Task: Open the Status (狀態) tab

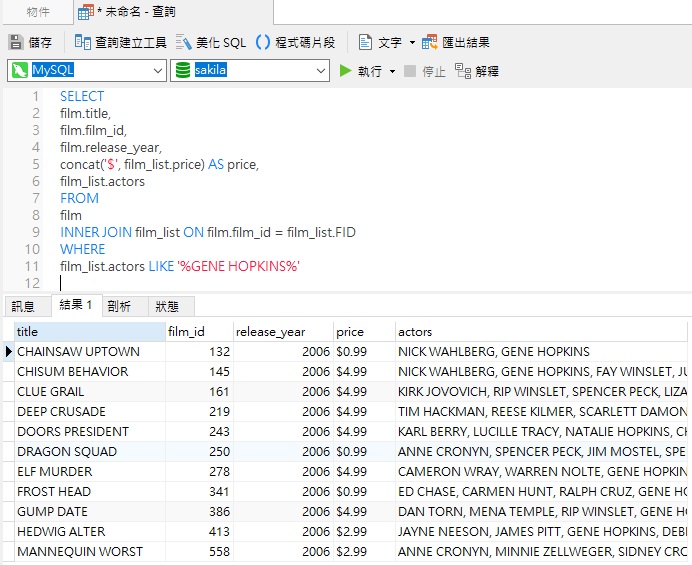Action: (167, 306)
